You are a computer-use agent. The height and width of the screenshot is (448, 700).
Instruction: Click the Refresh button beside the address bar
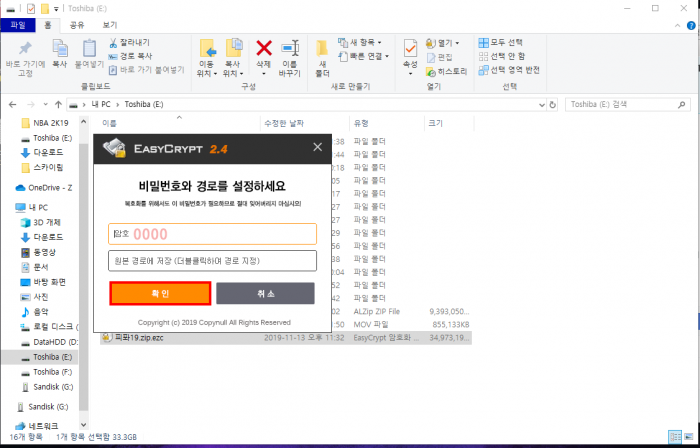coord(553,105)
